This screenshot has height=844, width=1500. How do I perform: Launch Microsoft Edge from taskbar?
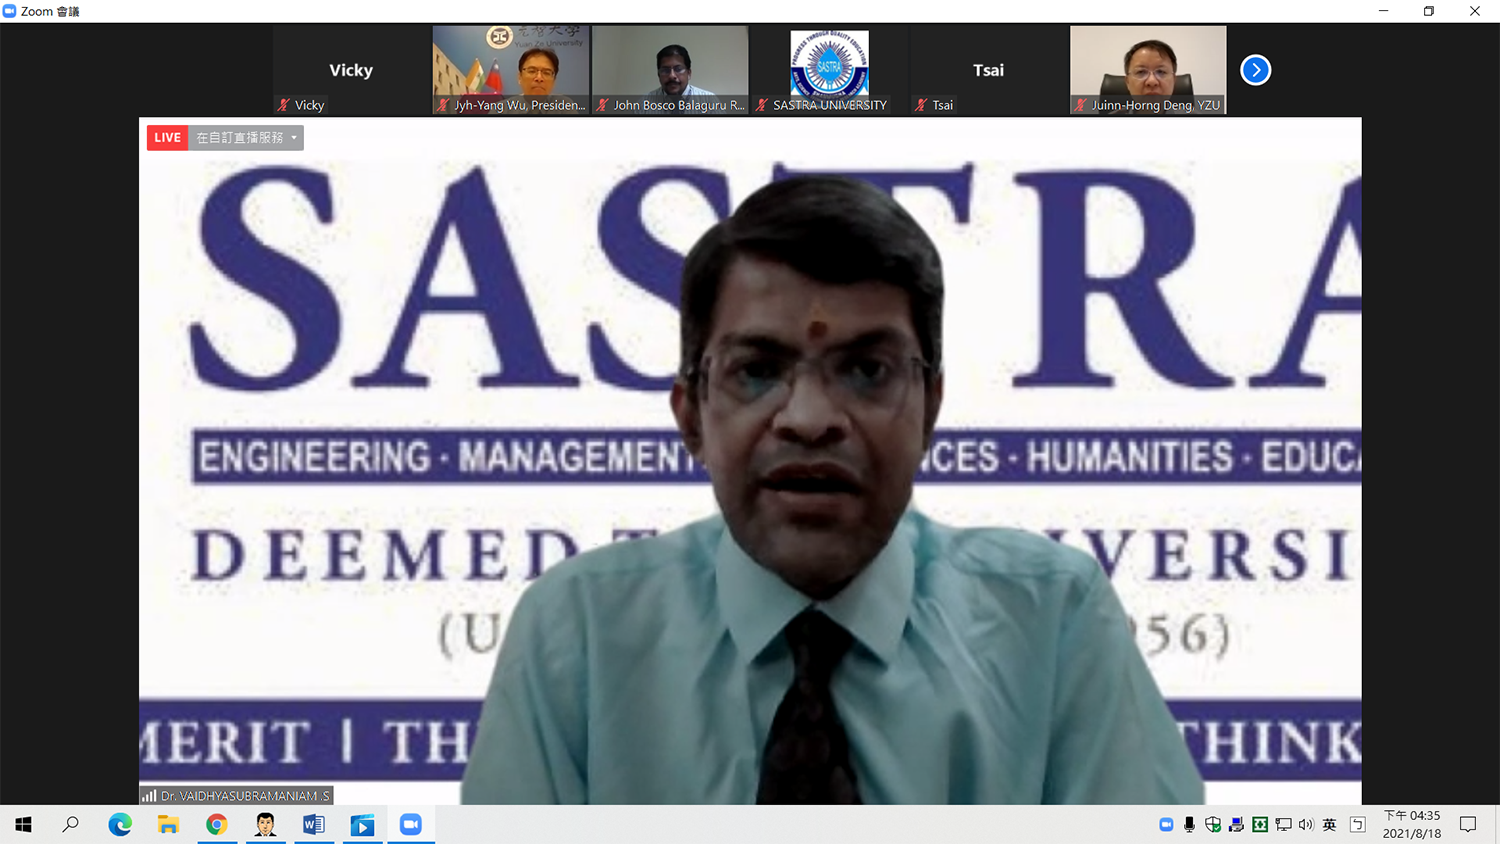120,825
